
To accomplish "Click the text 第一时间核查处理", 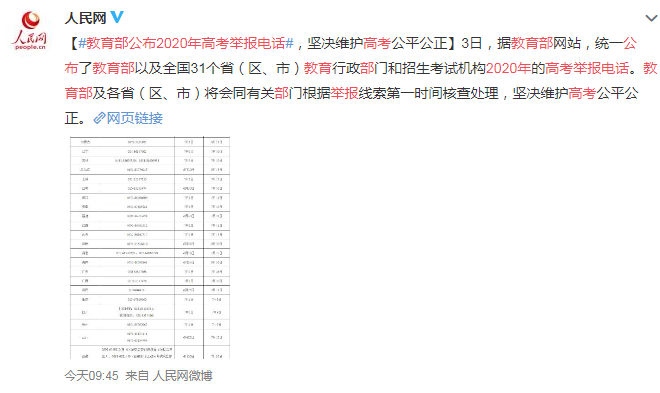I will click(x=442, y=93).
